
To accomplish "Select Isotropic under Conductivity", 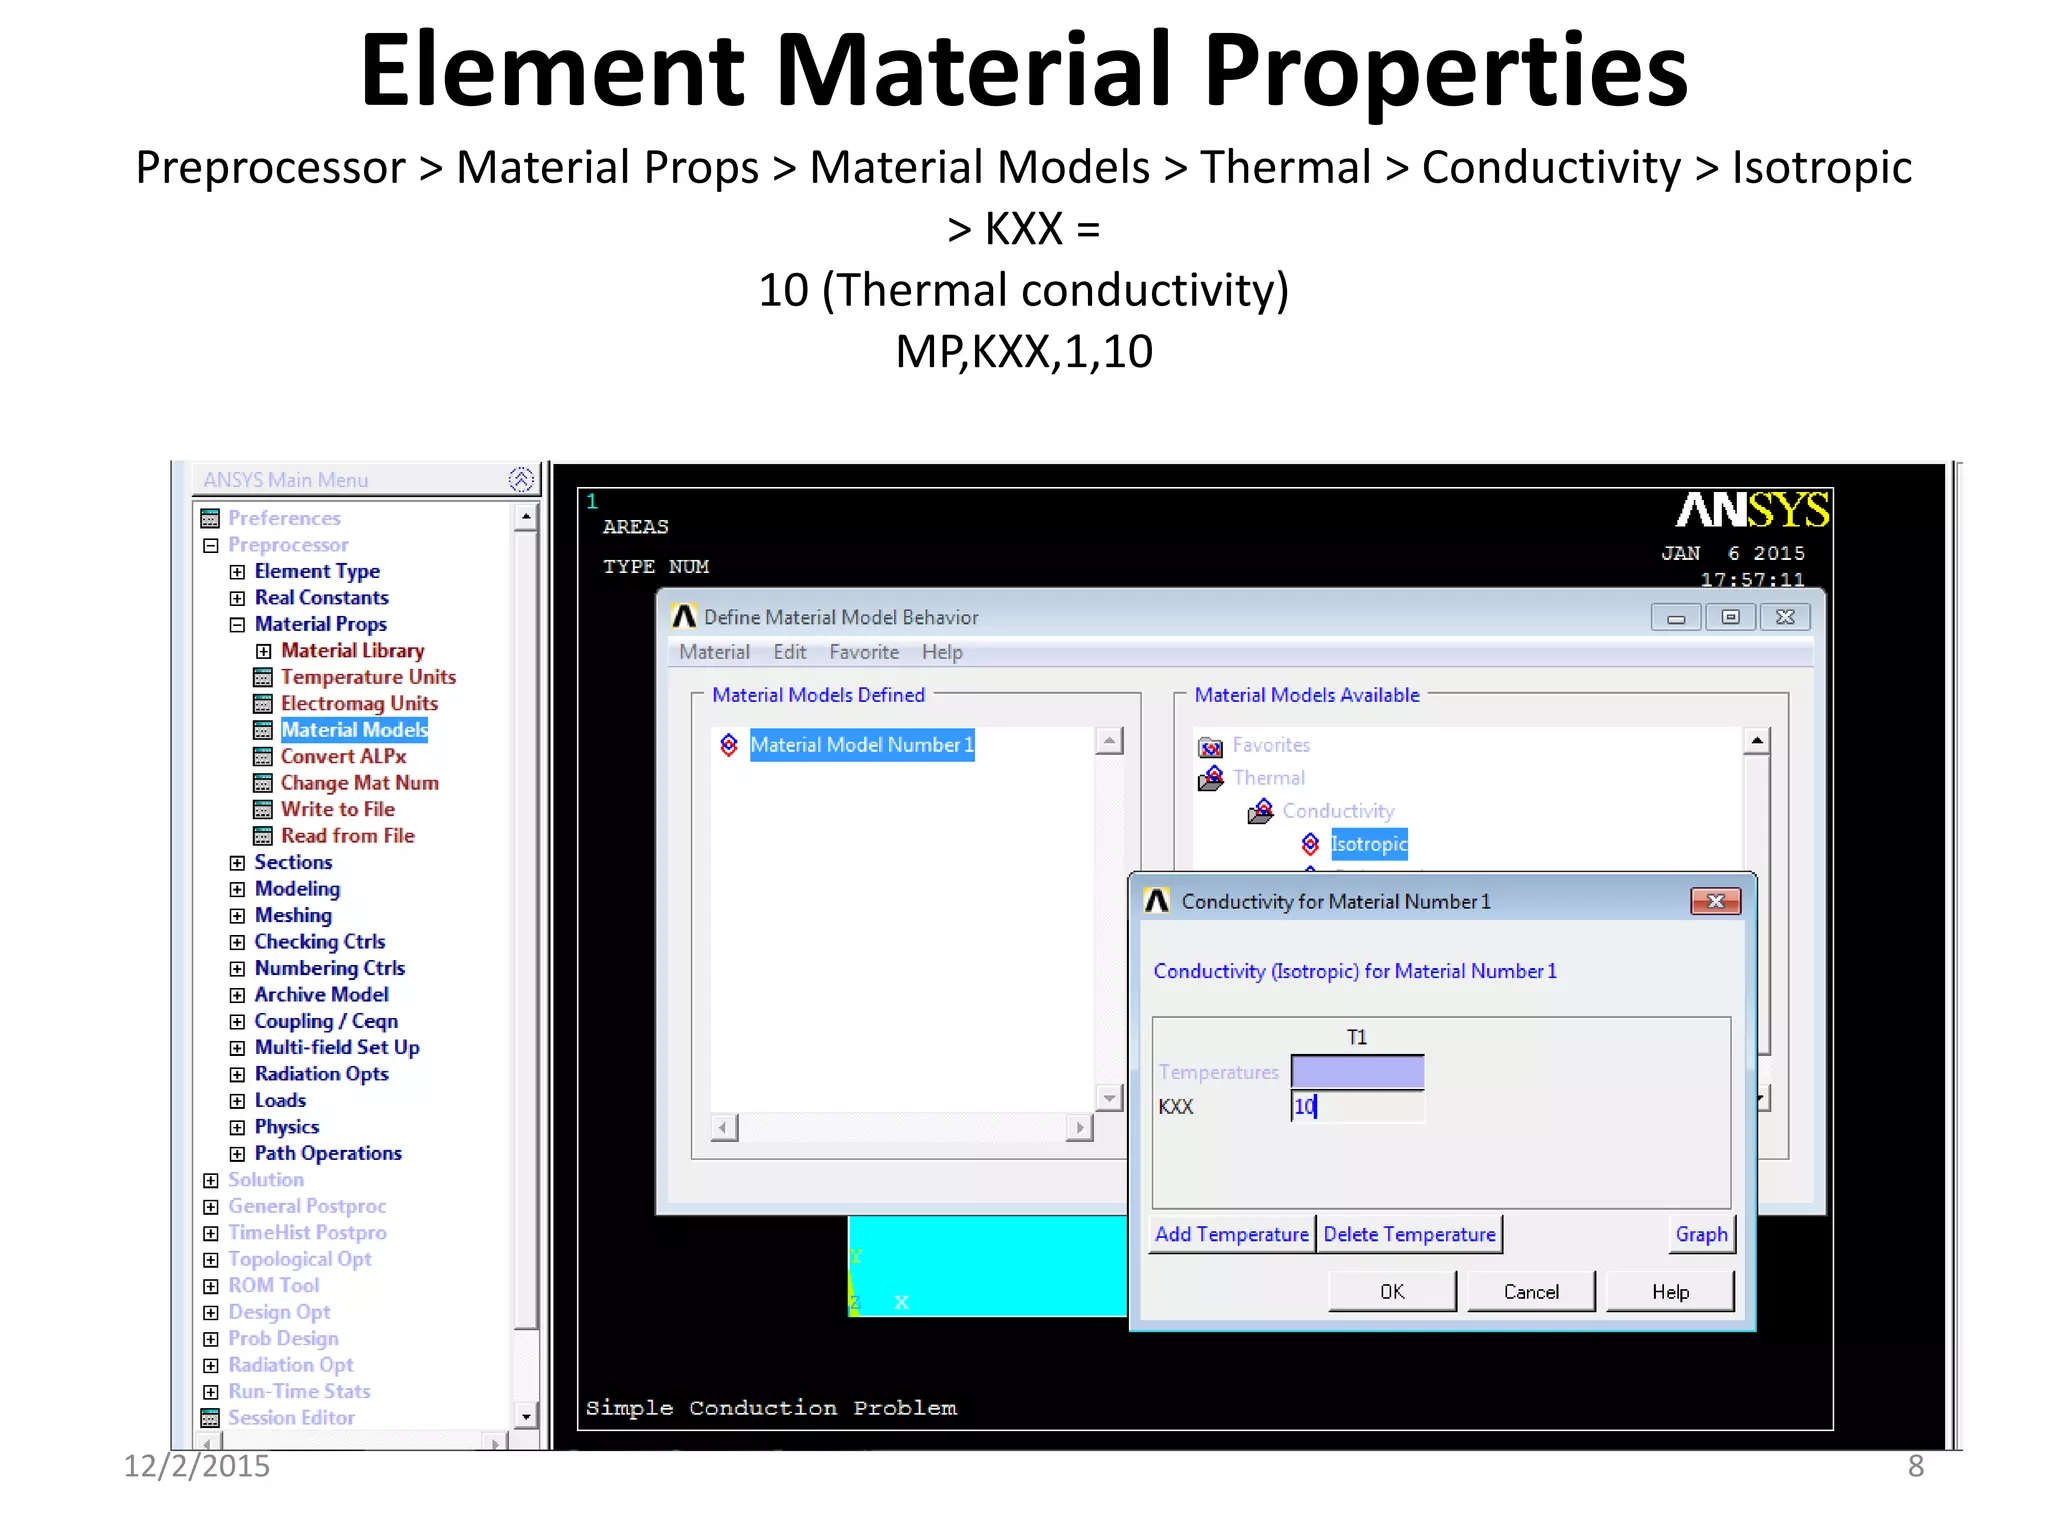I will pyautogui.click(x=1369, y=844).
